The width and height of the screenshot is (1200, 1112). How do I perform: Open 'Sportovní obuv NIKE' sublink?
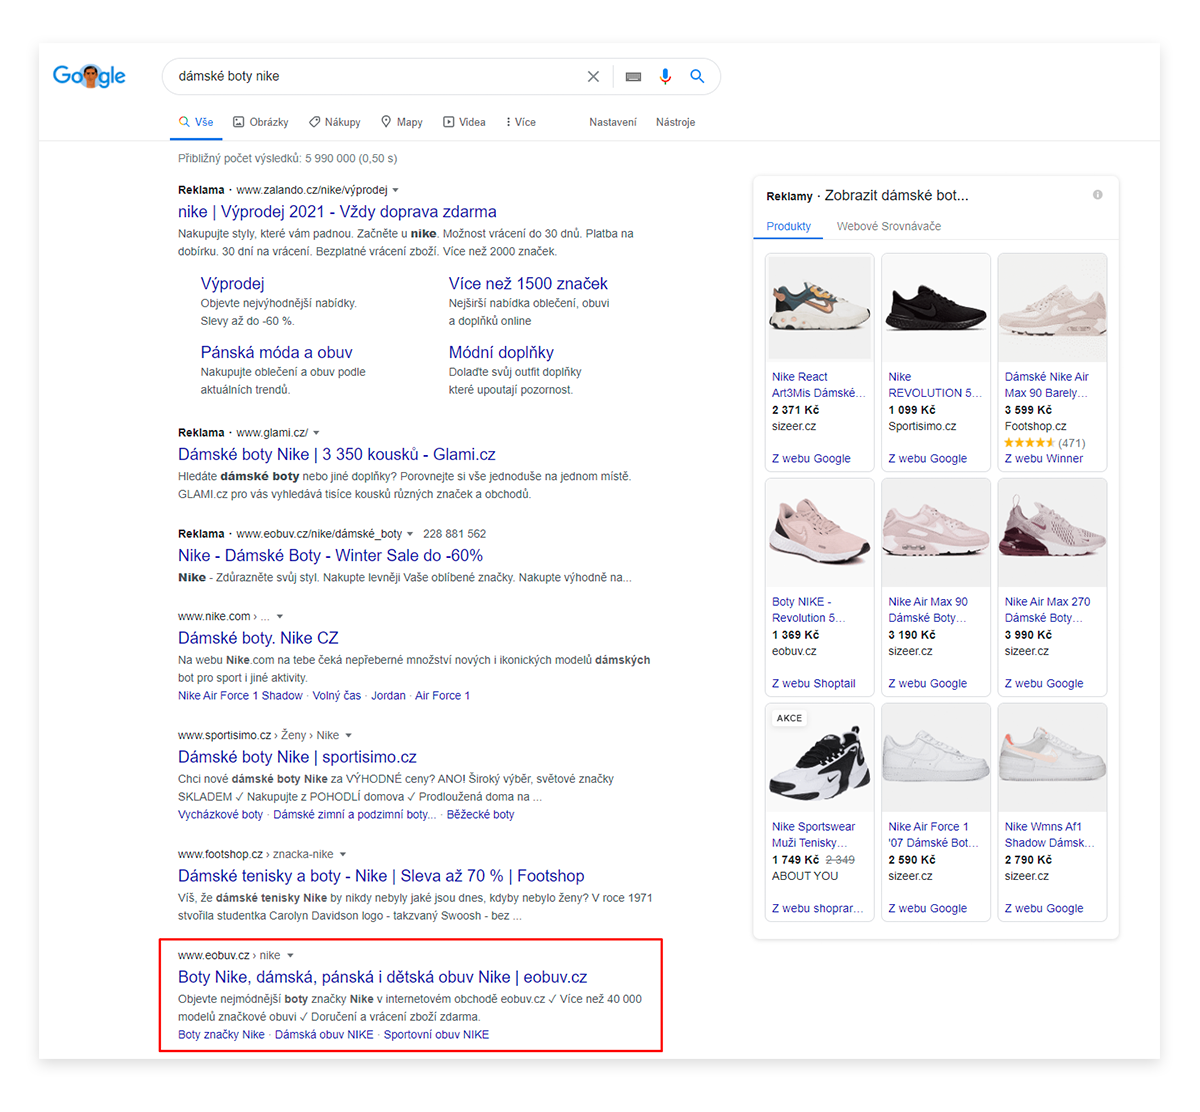[x=436, y=1035]
